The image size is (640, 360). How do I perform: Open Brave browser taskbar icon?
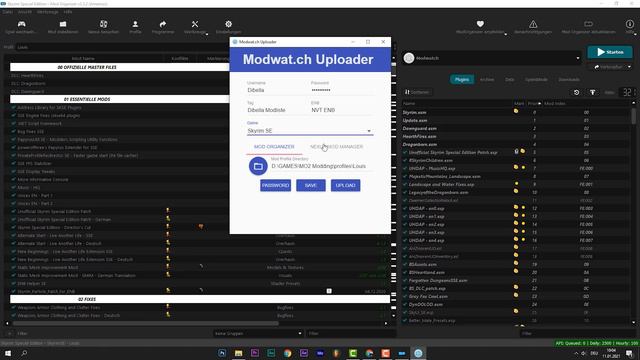click(336, 353)
